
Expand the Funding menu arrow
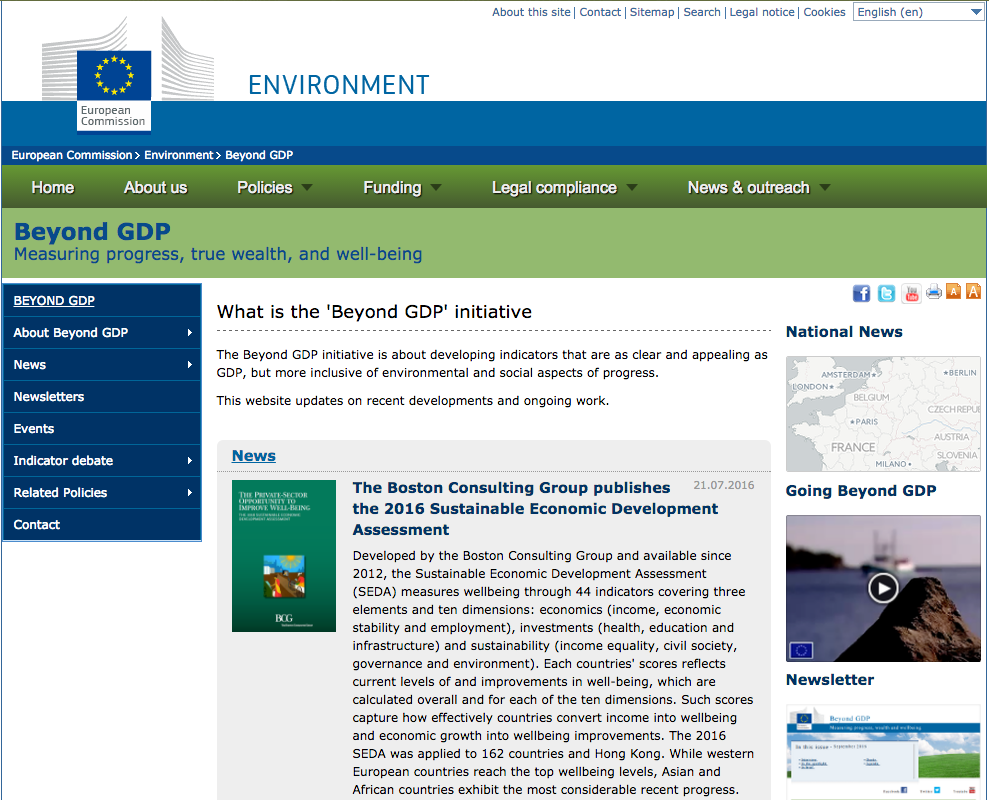tap(436, 187)
